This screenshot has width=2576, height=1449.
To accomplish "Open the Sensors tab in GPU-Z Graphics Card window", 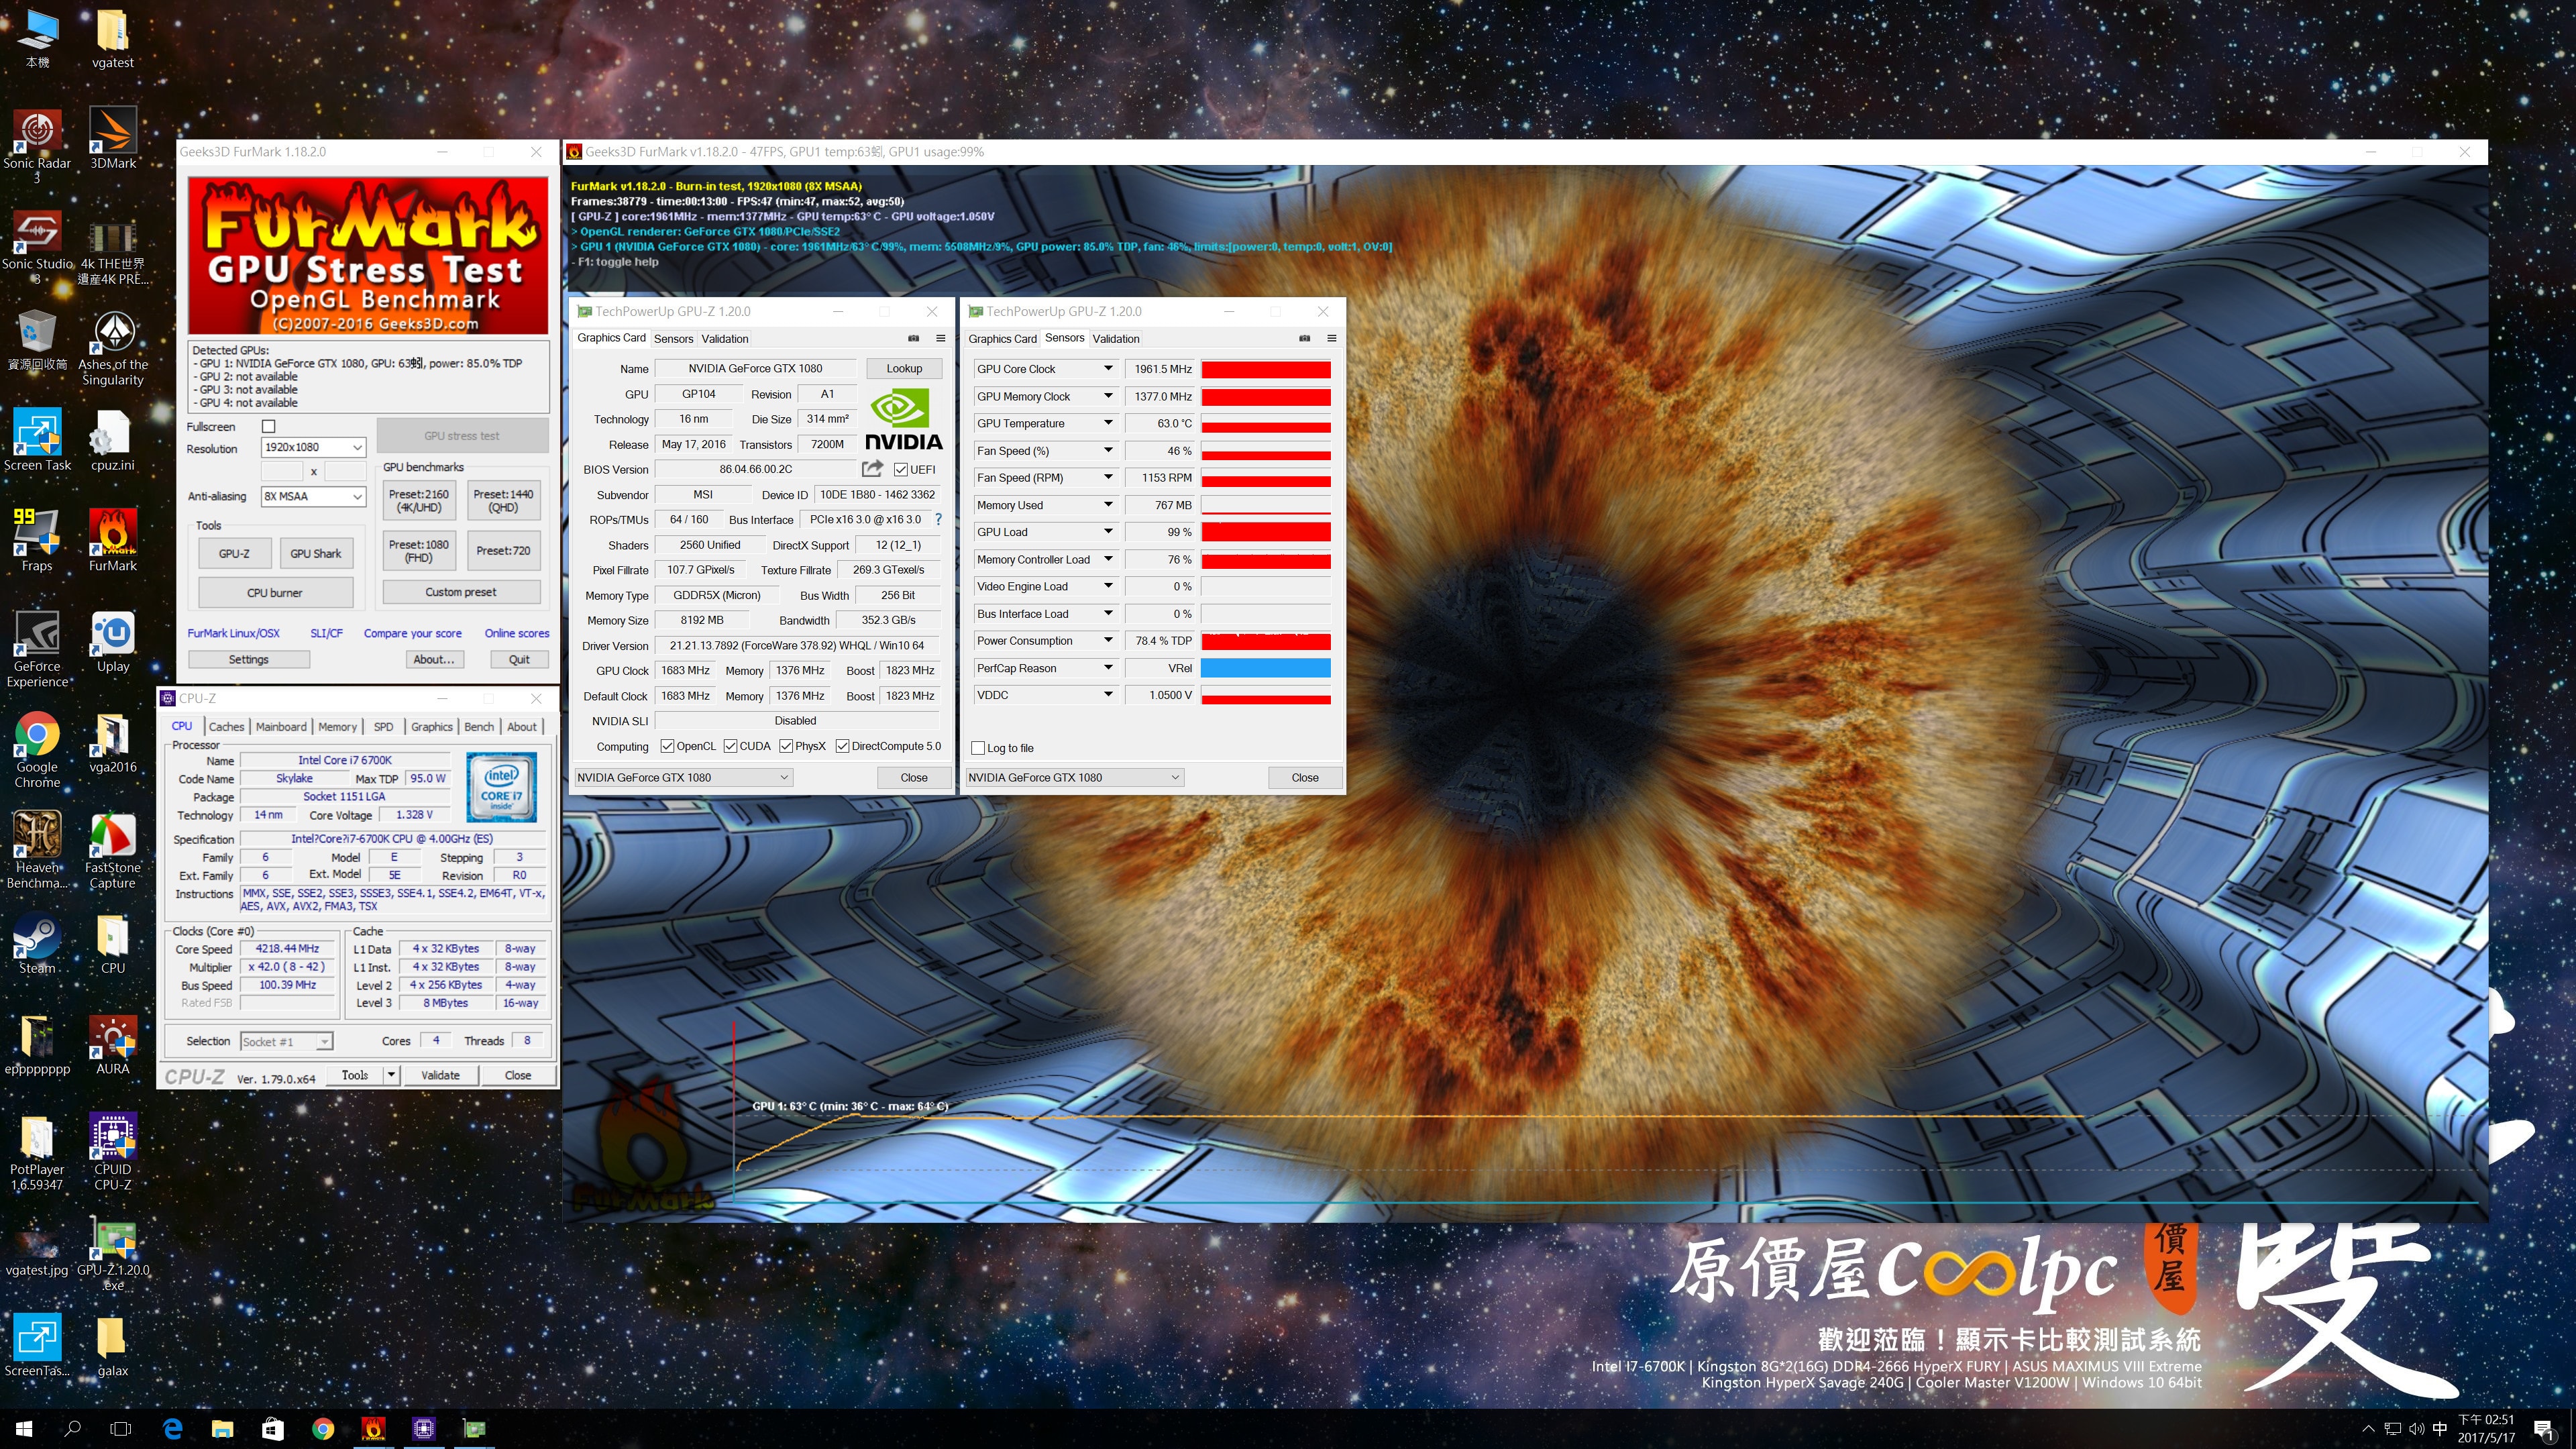I will [673, 339].
